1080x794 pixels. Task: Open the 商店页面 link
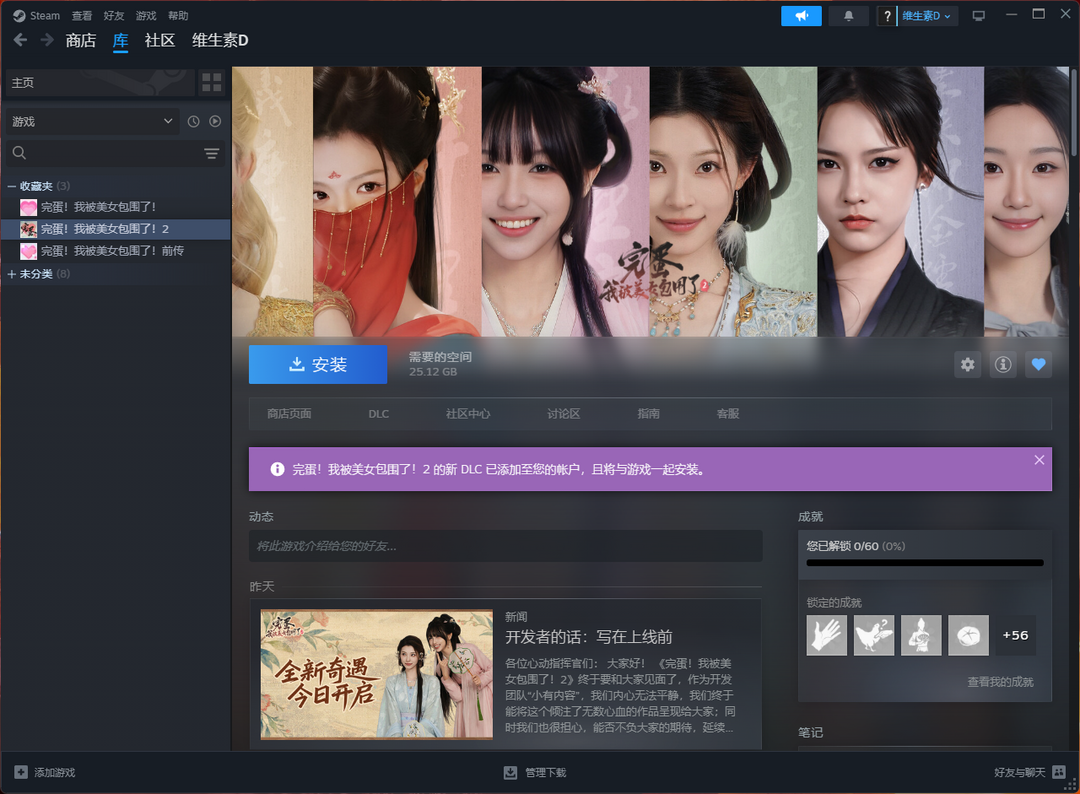click(289, 414)
